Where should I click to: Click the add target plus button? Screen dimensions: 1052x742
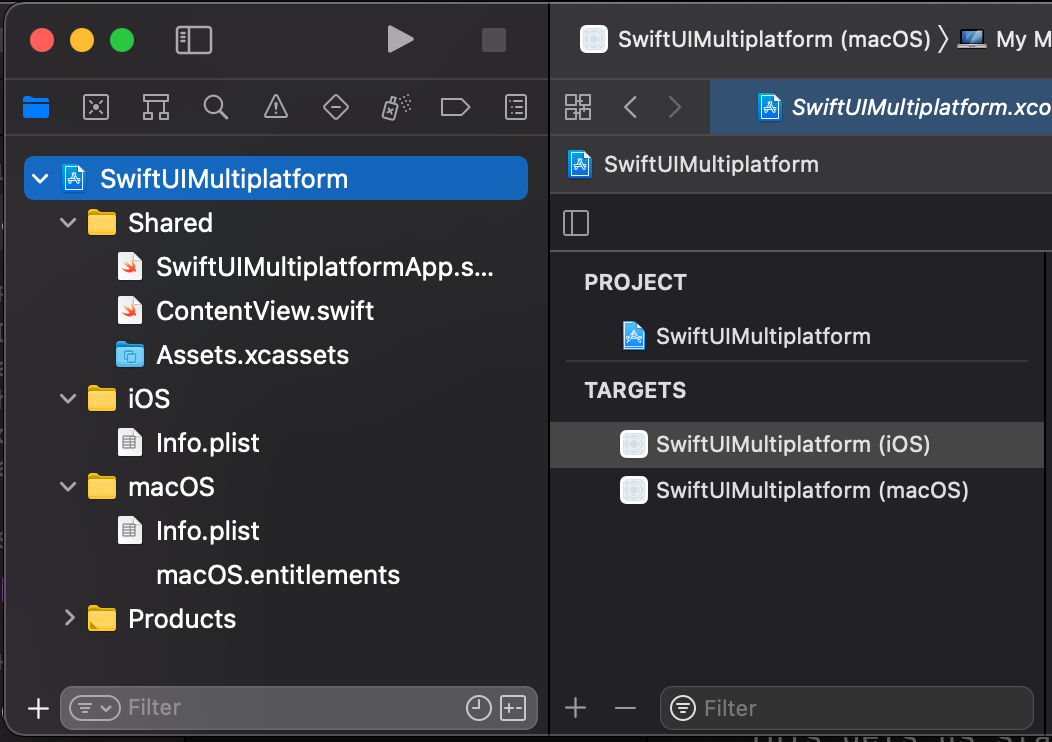(575, 708)
